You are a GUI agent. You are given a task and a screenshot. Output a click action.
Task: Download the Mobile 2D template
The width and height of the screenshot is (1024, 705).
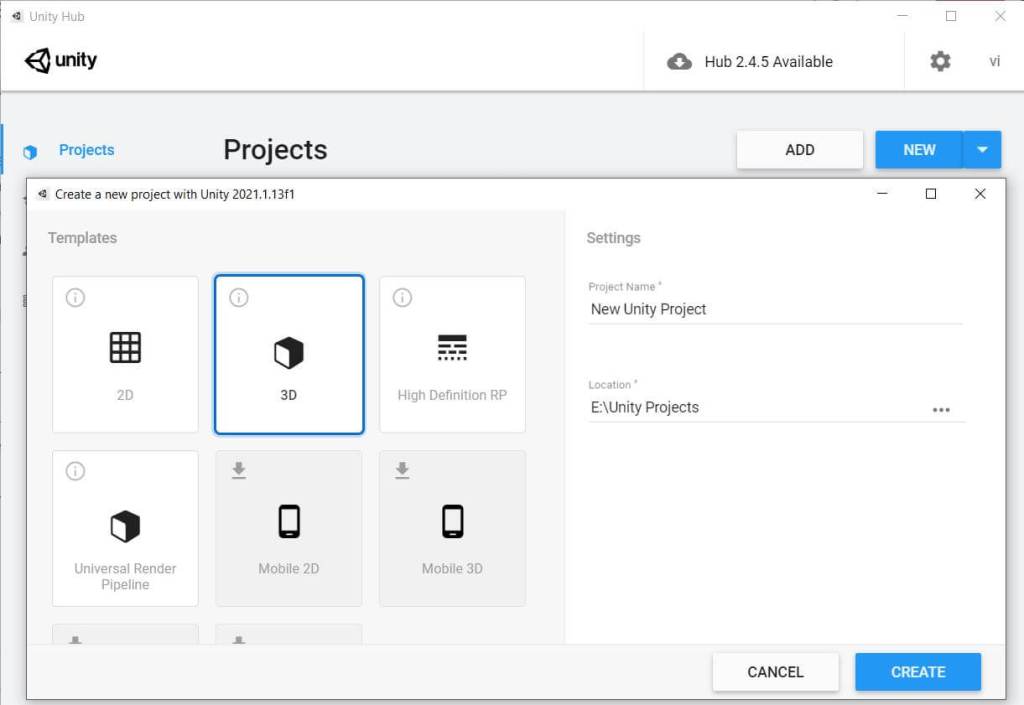pyautogui.click(x=239, y=471)
